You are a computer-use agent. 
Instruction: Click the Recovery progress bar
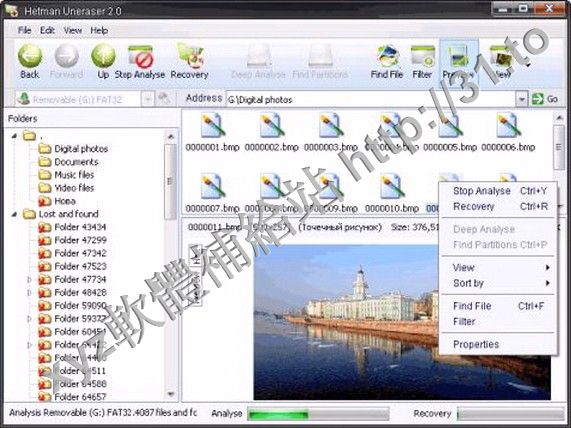(510, 414)
